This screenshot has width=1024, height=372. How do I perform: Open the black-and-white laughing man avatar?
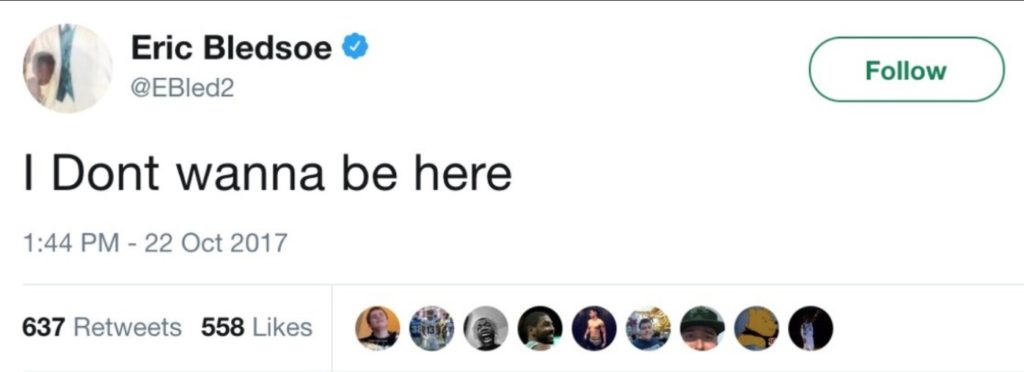point(486,328)
